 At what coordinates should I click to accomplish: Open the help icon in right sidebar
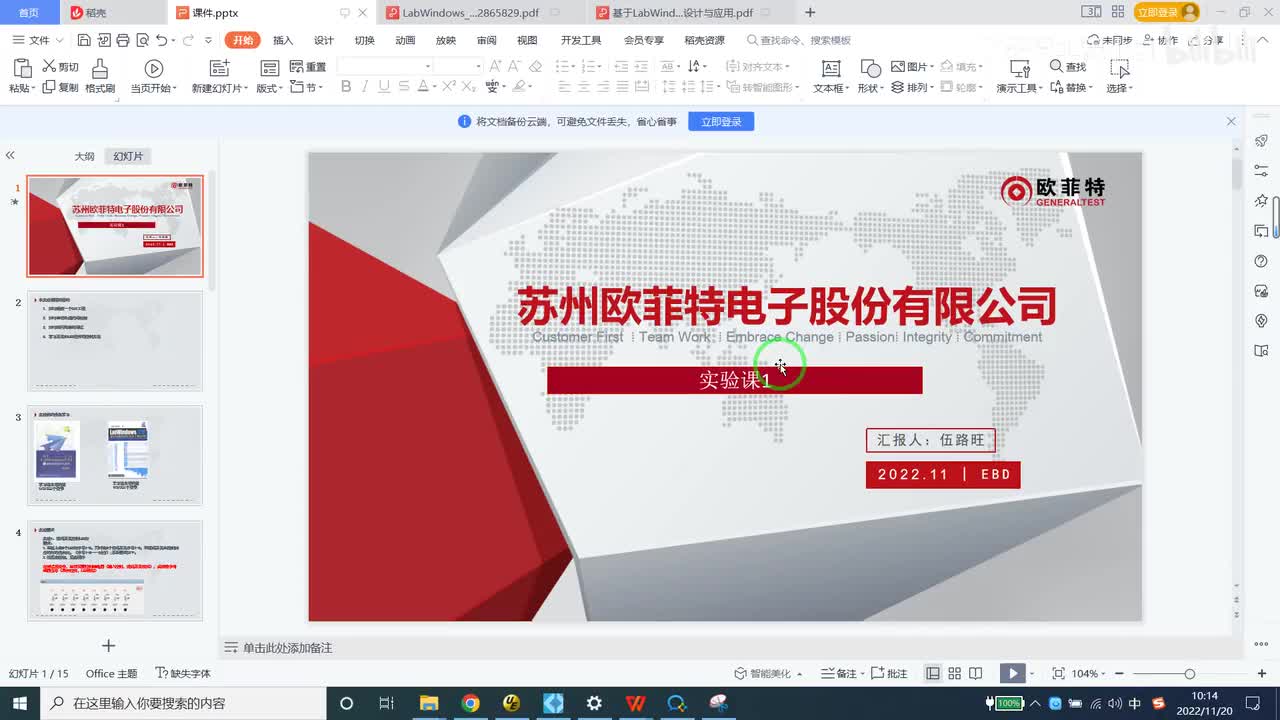1261,261
